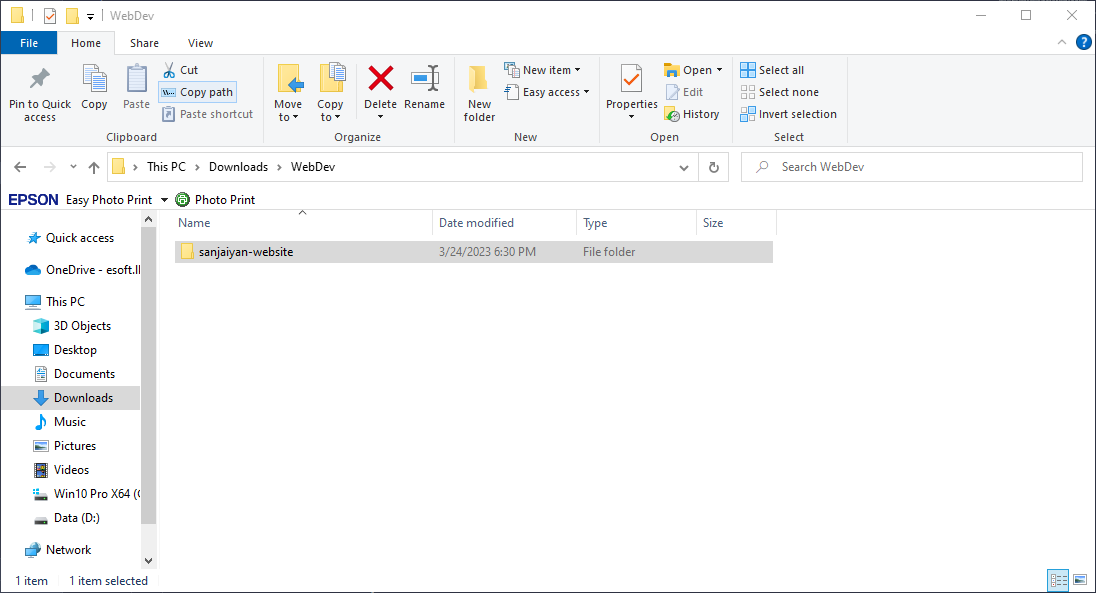Open the File menu
Image resolution: width=1096 pixels, height=593 pixels.
29,43
